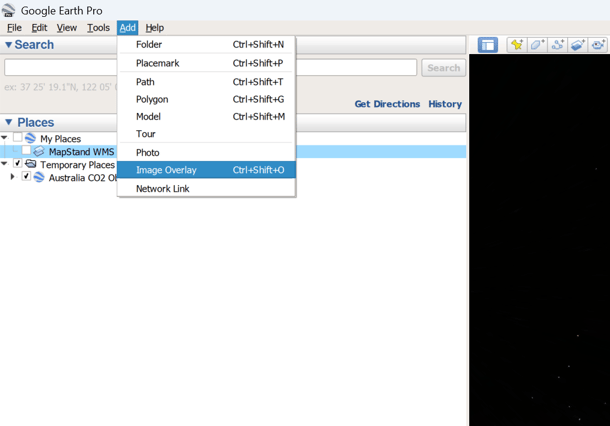The height and width of the screenshot is (426, 610).
Task: Select the MapStand WMS tree row
Action: click(x=233, y=151)
